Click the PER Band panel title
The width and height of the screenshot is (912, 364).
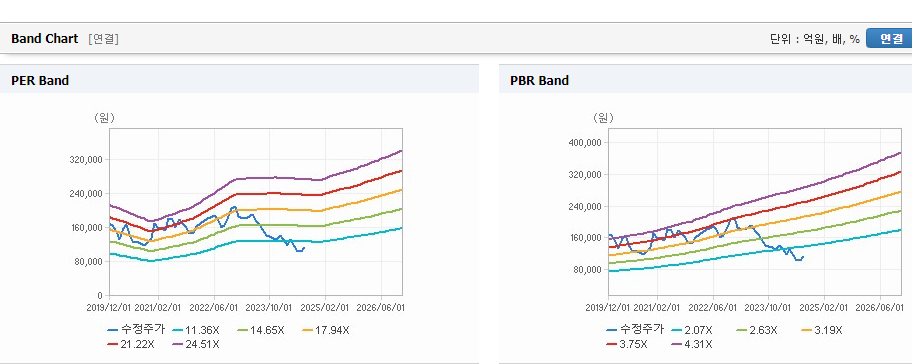point(40,80)
